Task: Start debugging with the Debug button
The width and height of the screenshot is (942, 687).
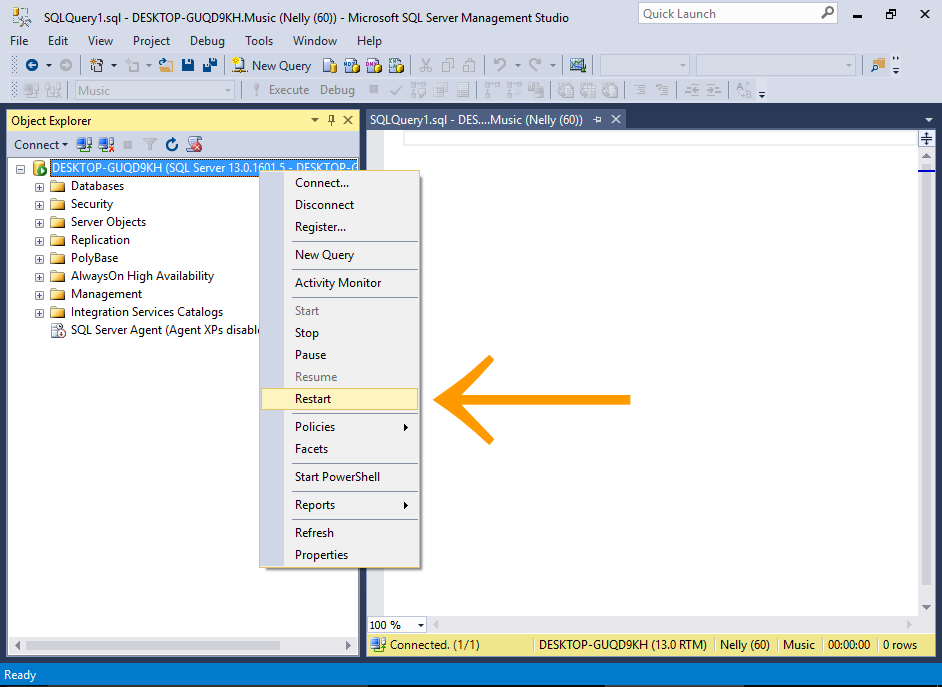Action: [x=337, y=89]
